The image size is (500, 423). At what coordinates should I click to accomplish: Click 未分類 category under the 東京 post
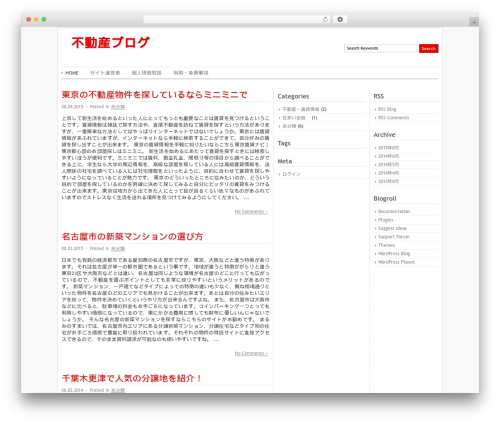click(x=118, y=107)
